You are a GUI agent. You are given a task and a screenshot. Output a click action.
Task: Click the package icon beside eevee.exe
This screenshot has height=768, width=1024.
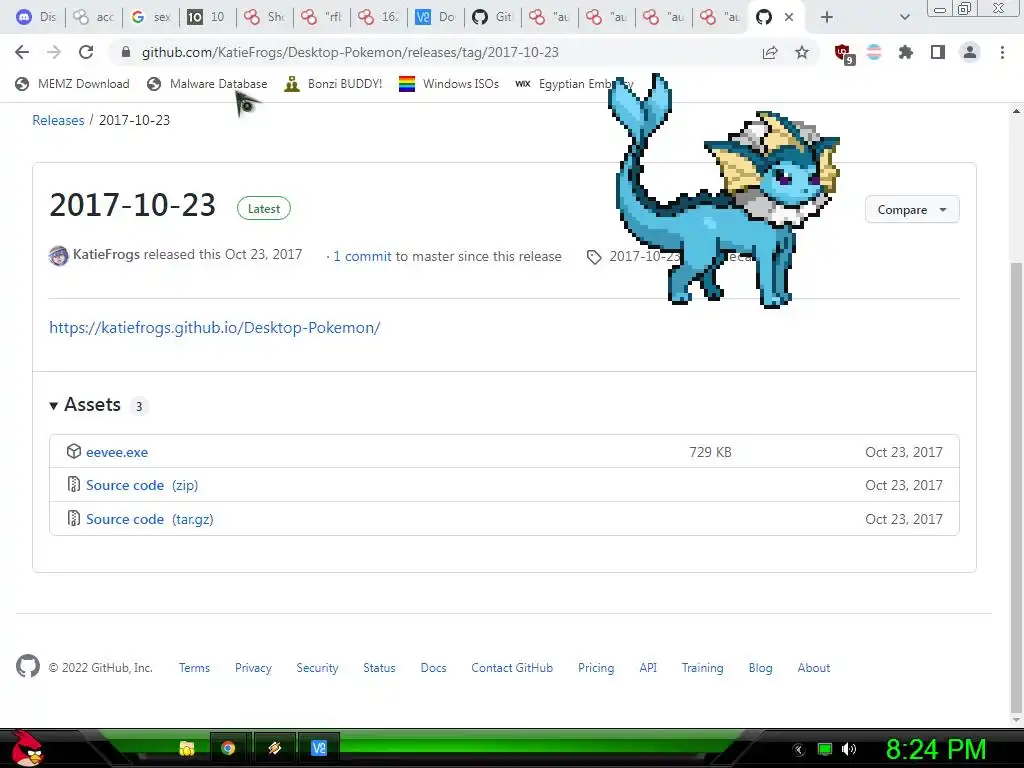tap(74, 451)
